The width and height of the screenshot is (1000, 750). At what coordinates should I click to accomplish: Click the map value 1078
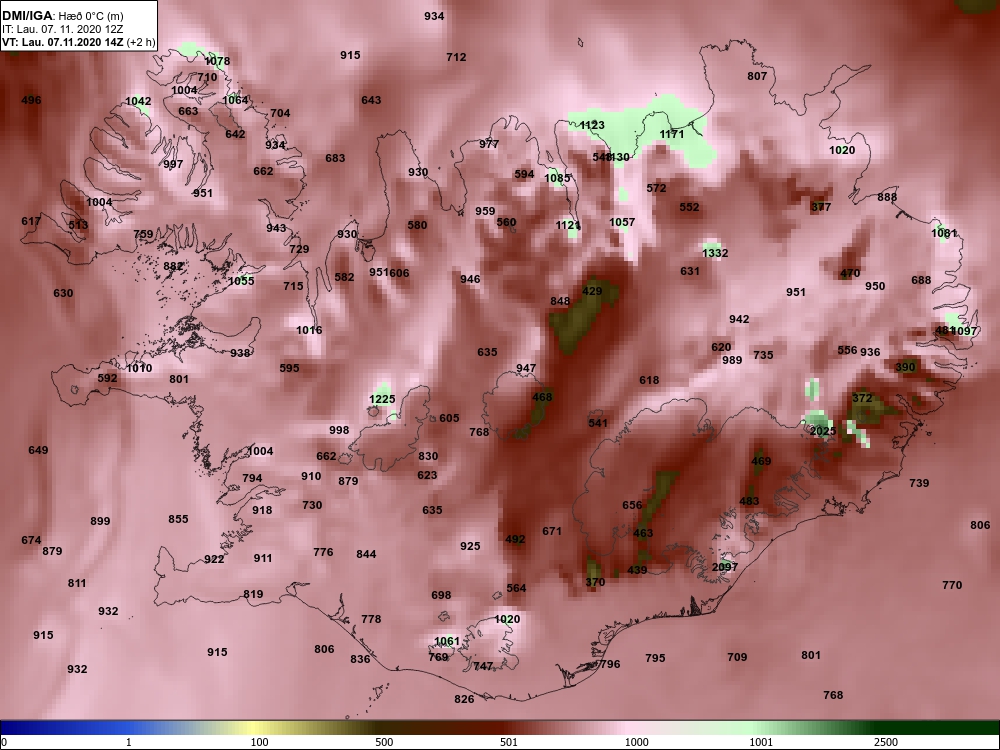(217, 61)
